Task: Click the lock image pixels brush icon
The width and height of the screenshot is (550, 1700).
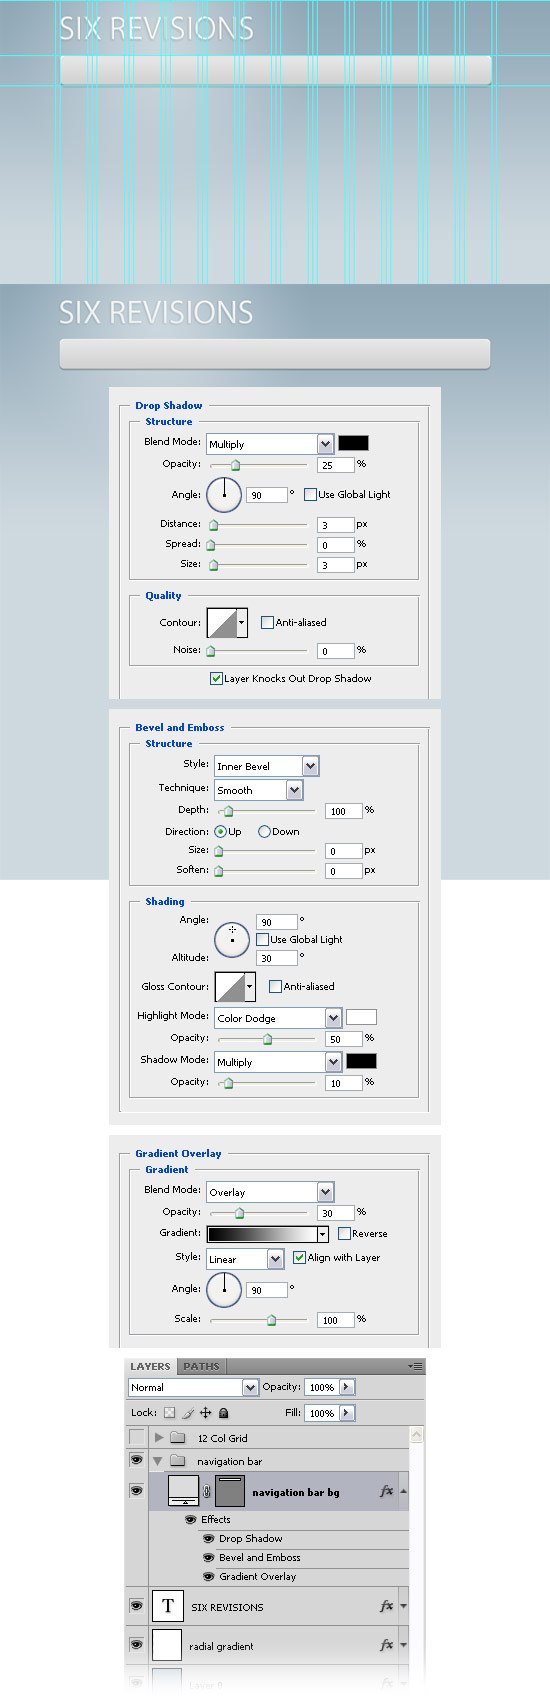Action: click(187, 1413)
